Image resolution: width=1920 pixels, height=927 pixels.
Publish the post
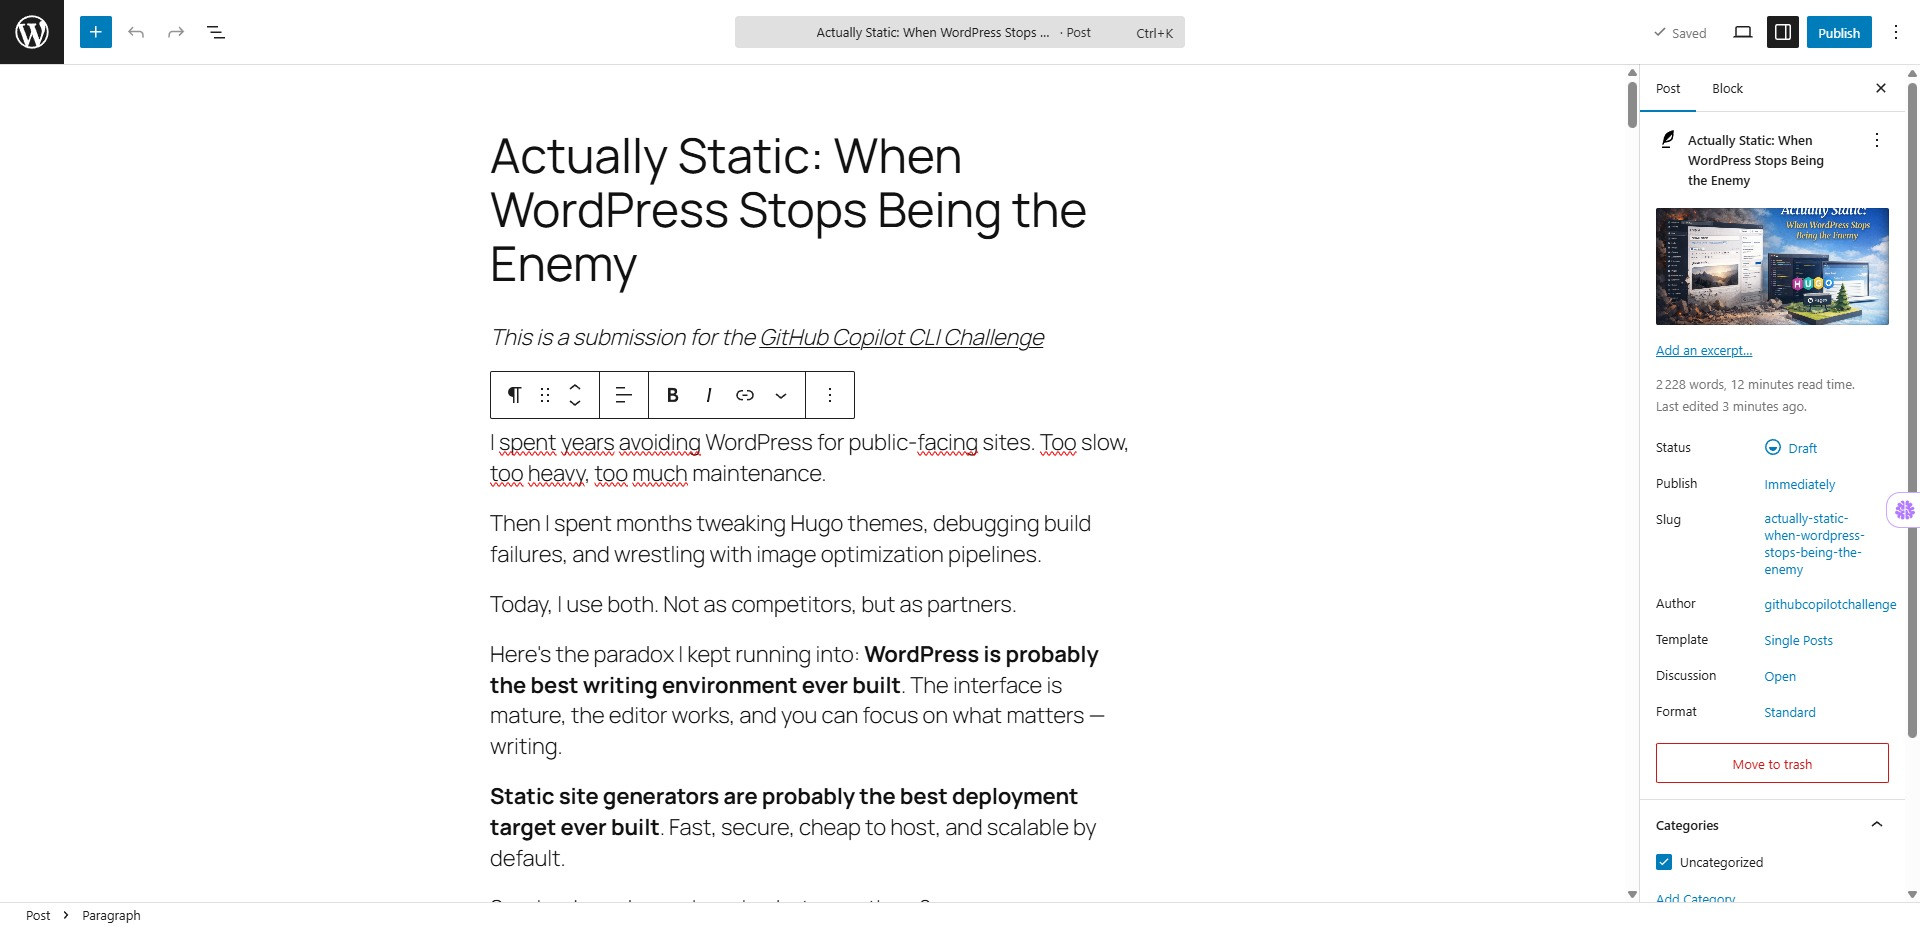point(1838,32)
